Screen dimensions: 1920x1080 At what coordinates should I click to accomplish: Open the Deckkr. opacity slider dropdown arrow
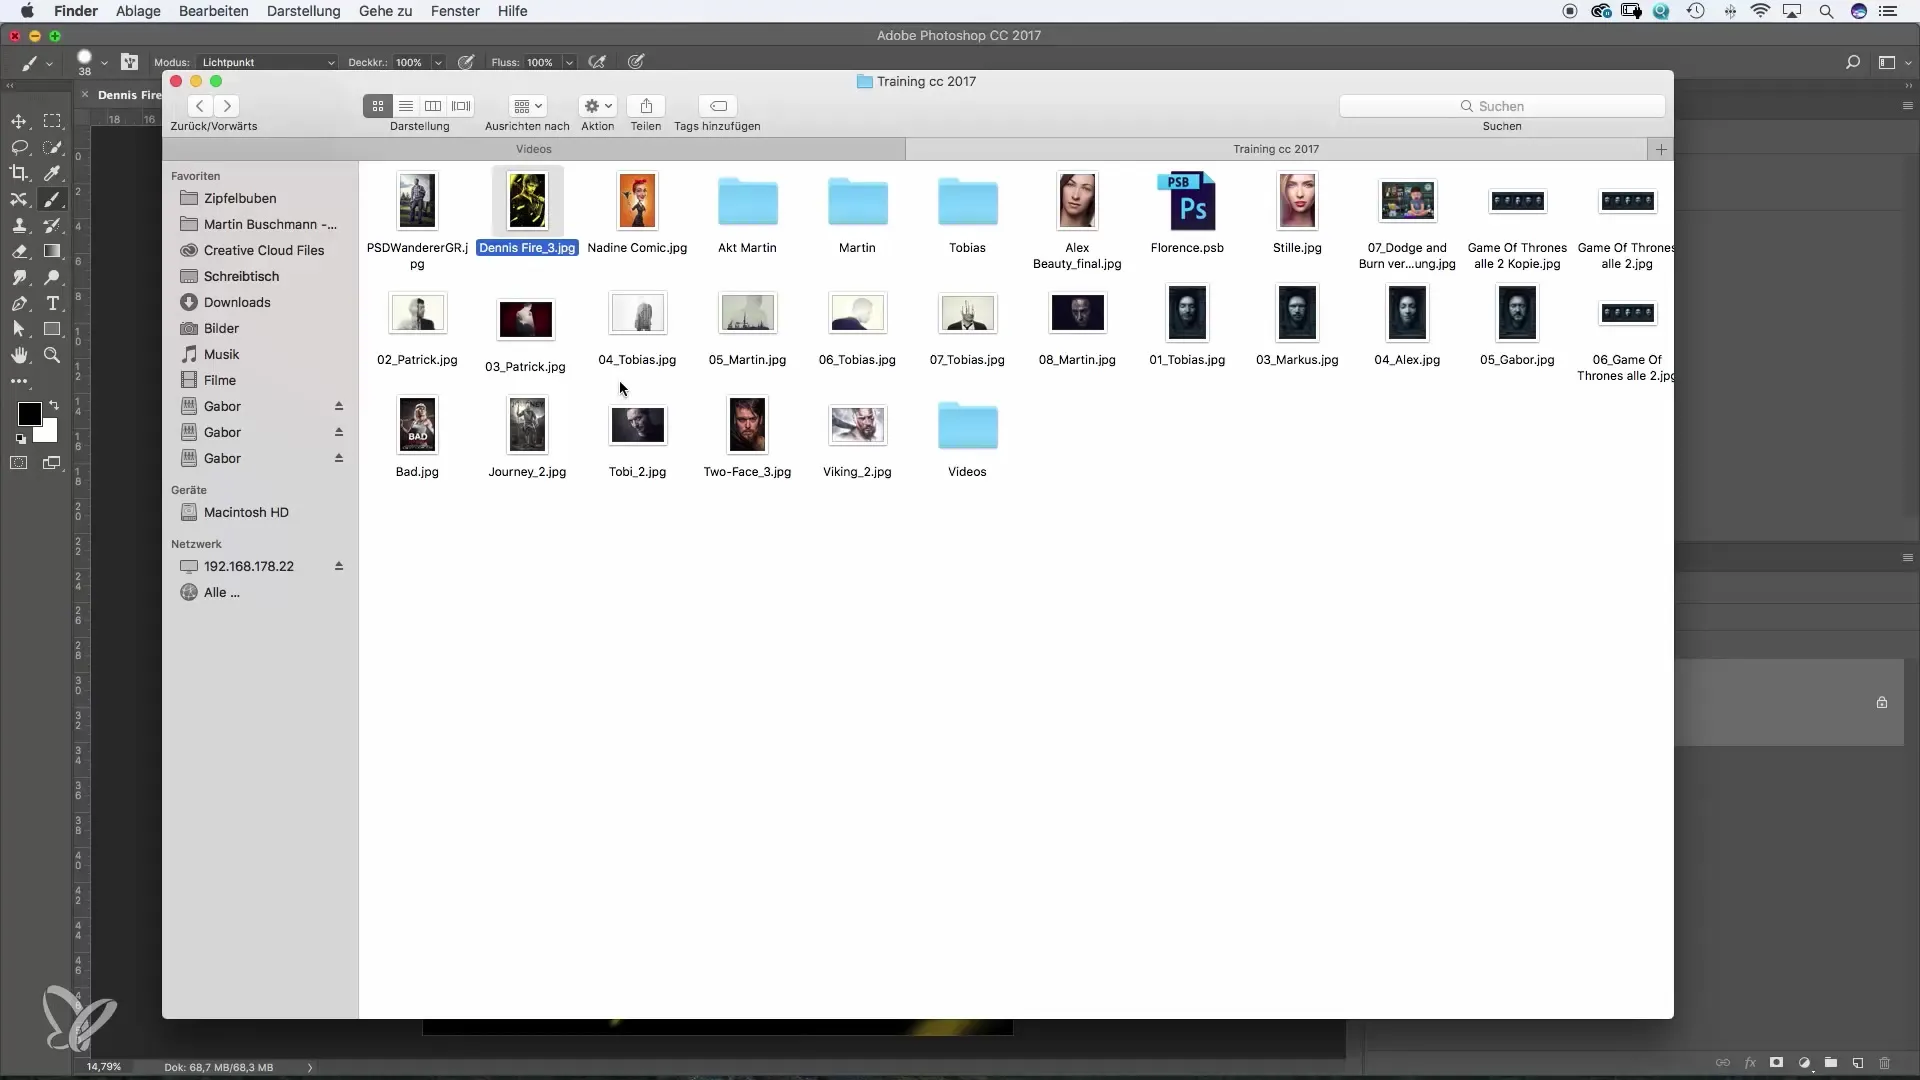438,62
